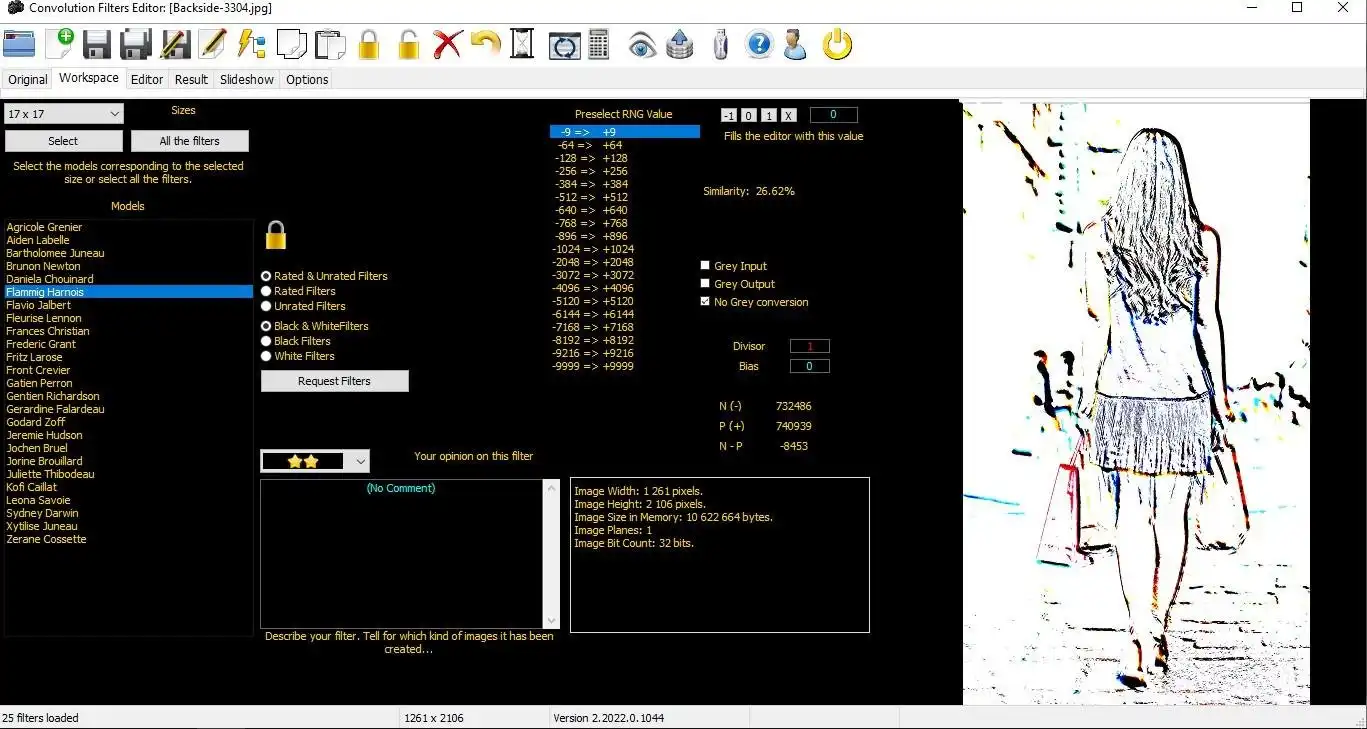Click the pencil on notepad edit icon
The image size is (1367, 729).
212,45
